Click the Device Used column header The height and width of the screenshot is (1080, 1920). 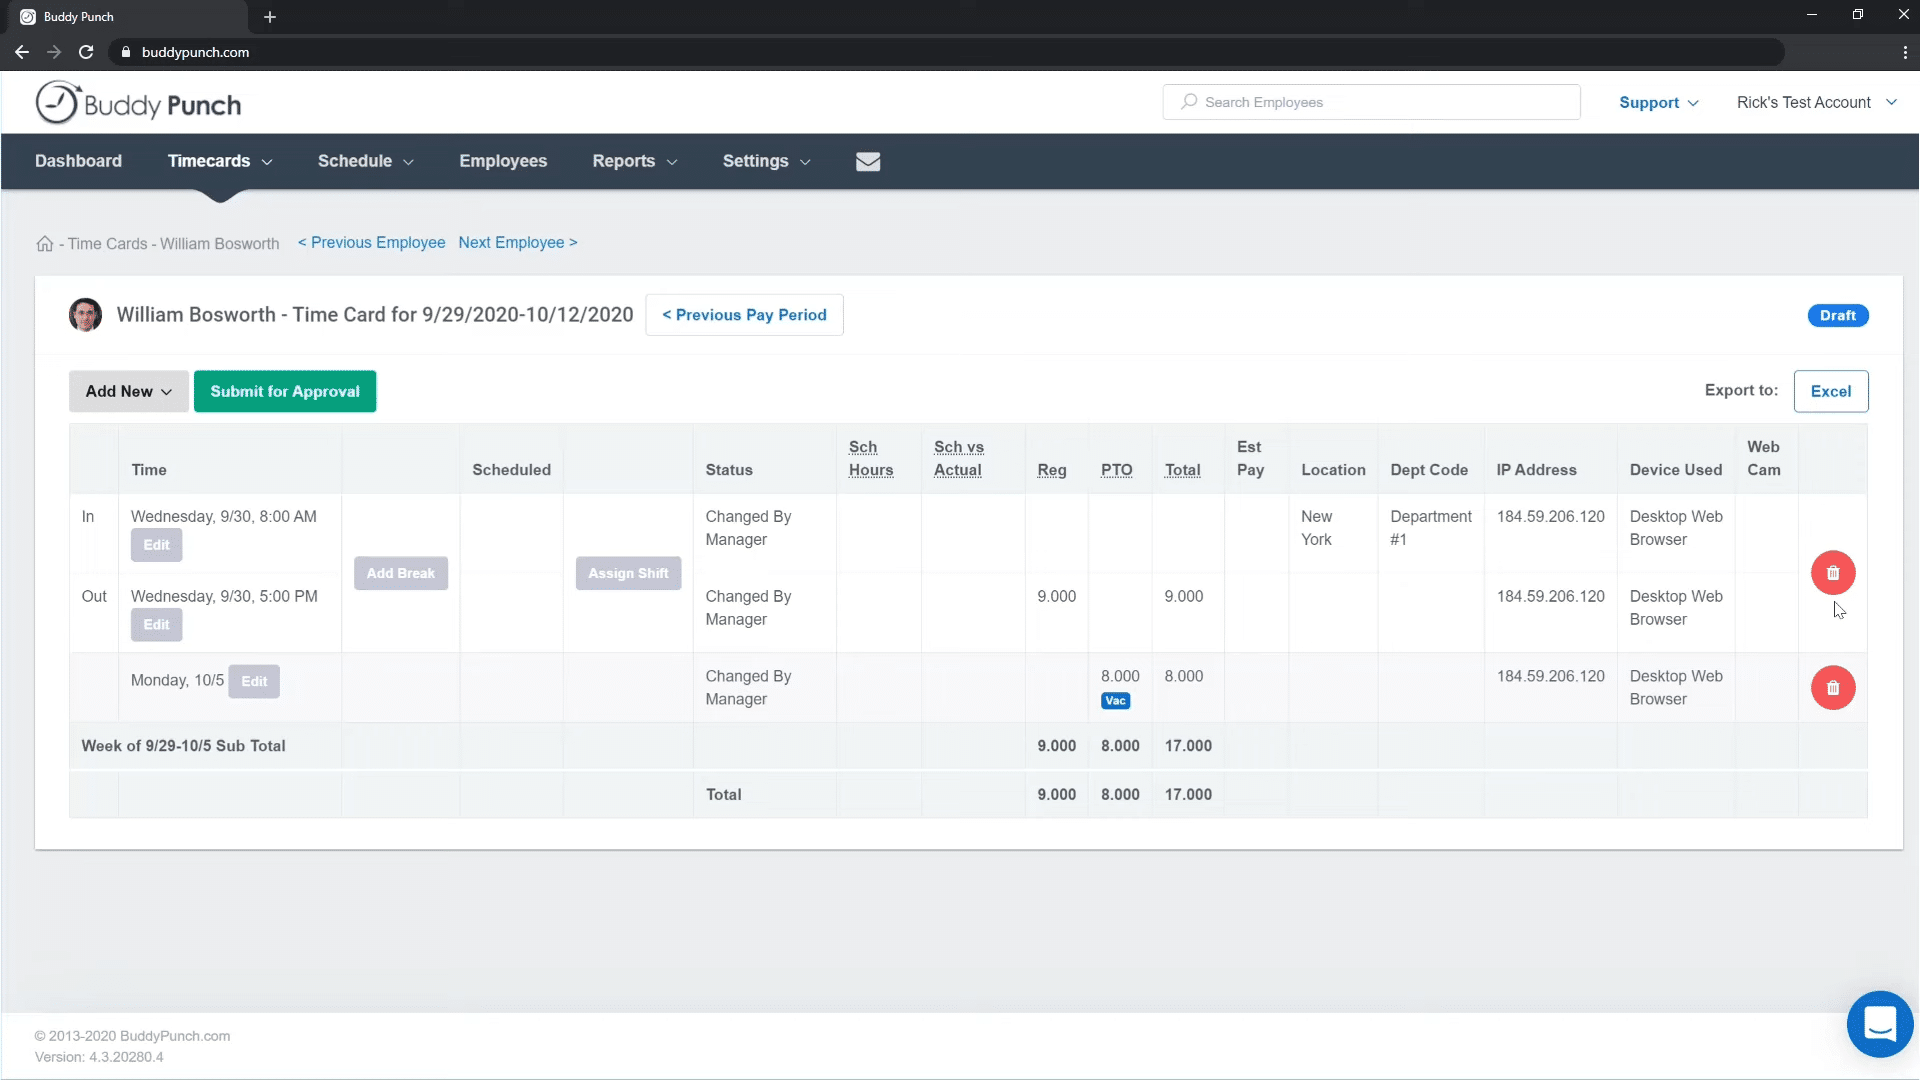pyautogui.click(x=1675, y=470)
